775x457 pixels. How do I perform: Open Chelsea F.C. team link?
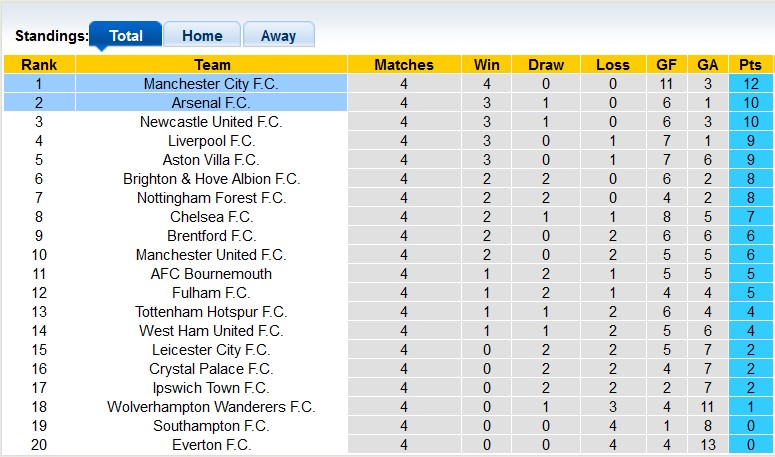coord(211,217)
